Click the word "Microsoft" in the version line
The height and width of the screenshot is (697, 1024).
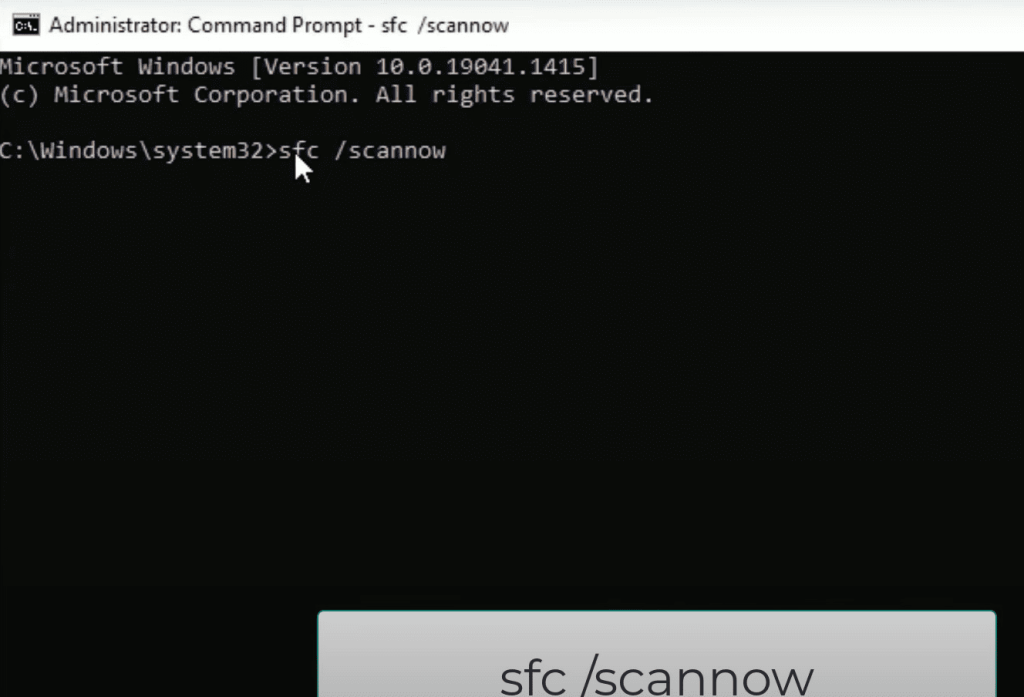click(61, 67)
